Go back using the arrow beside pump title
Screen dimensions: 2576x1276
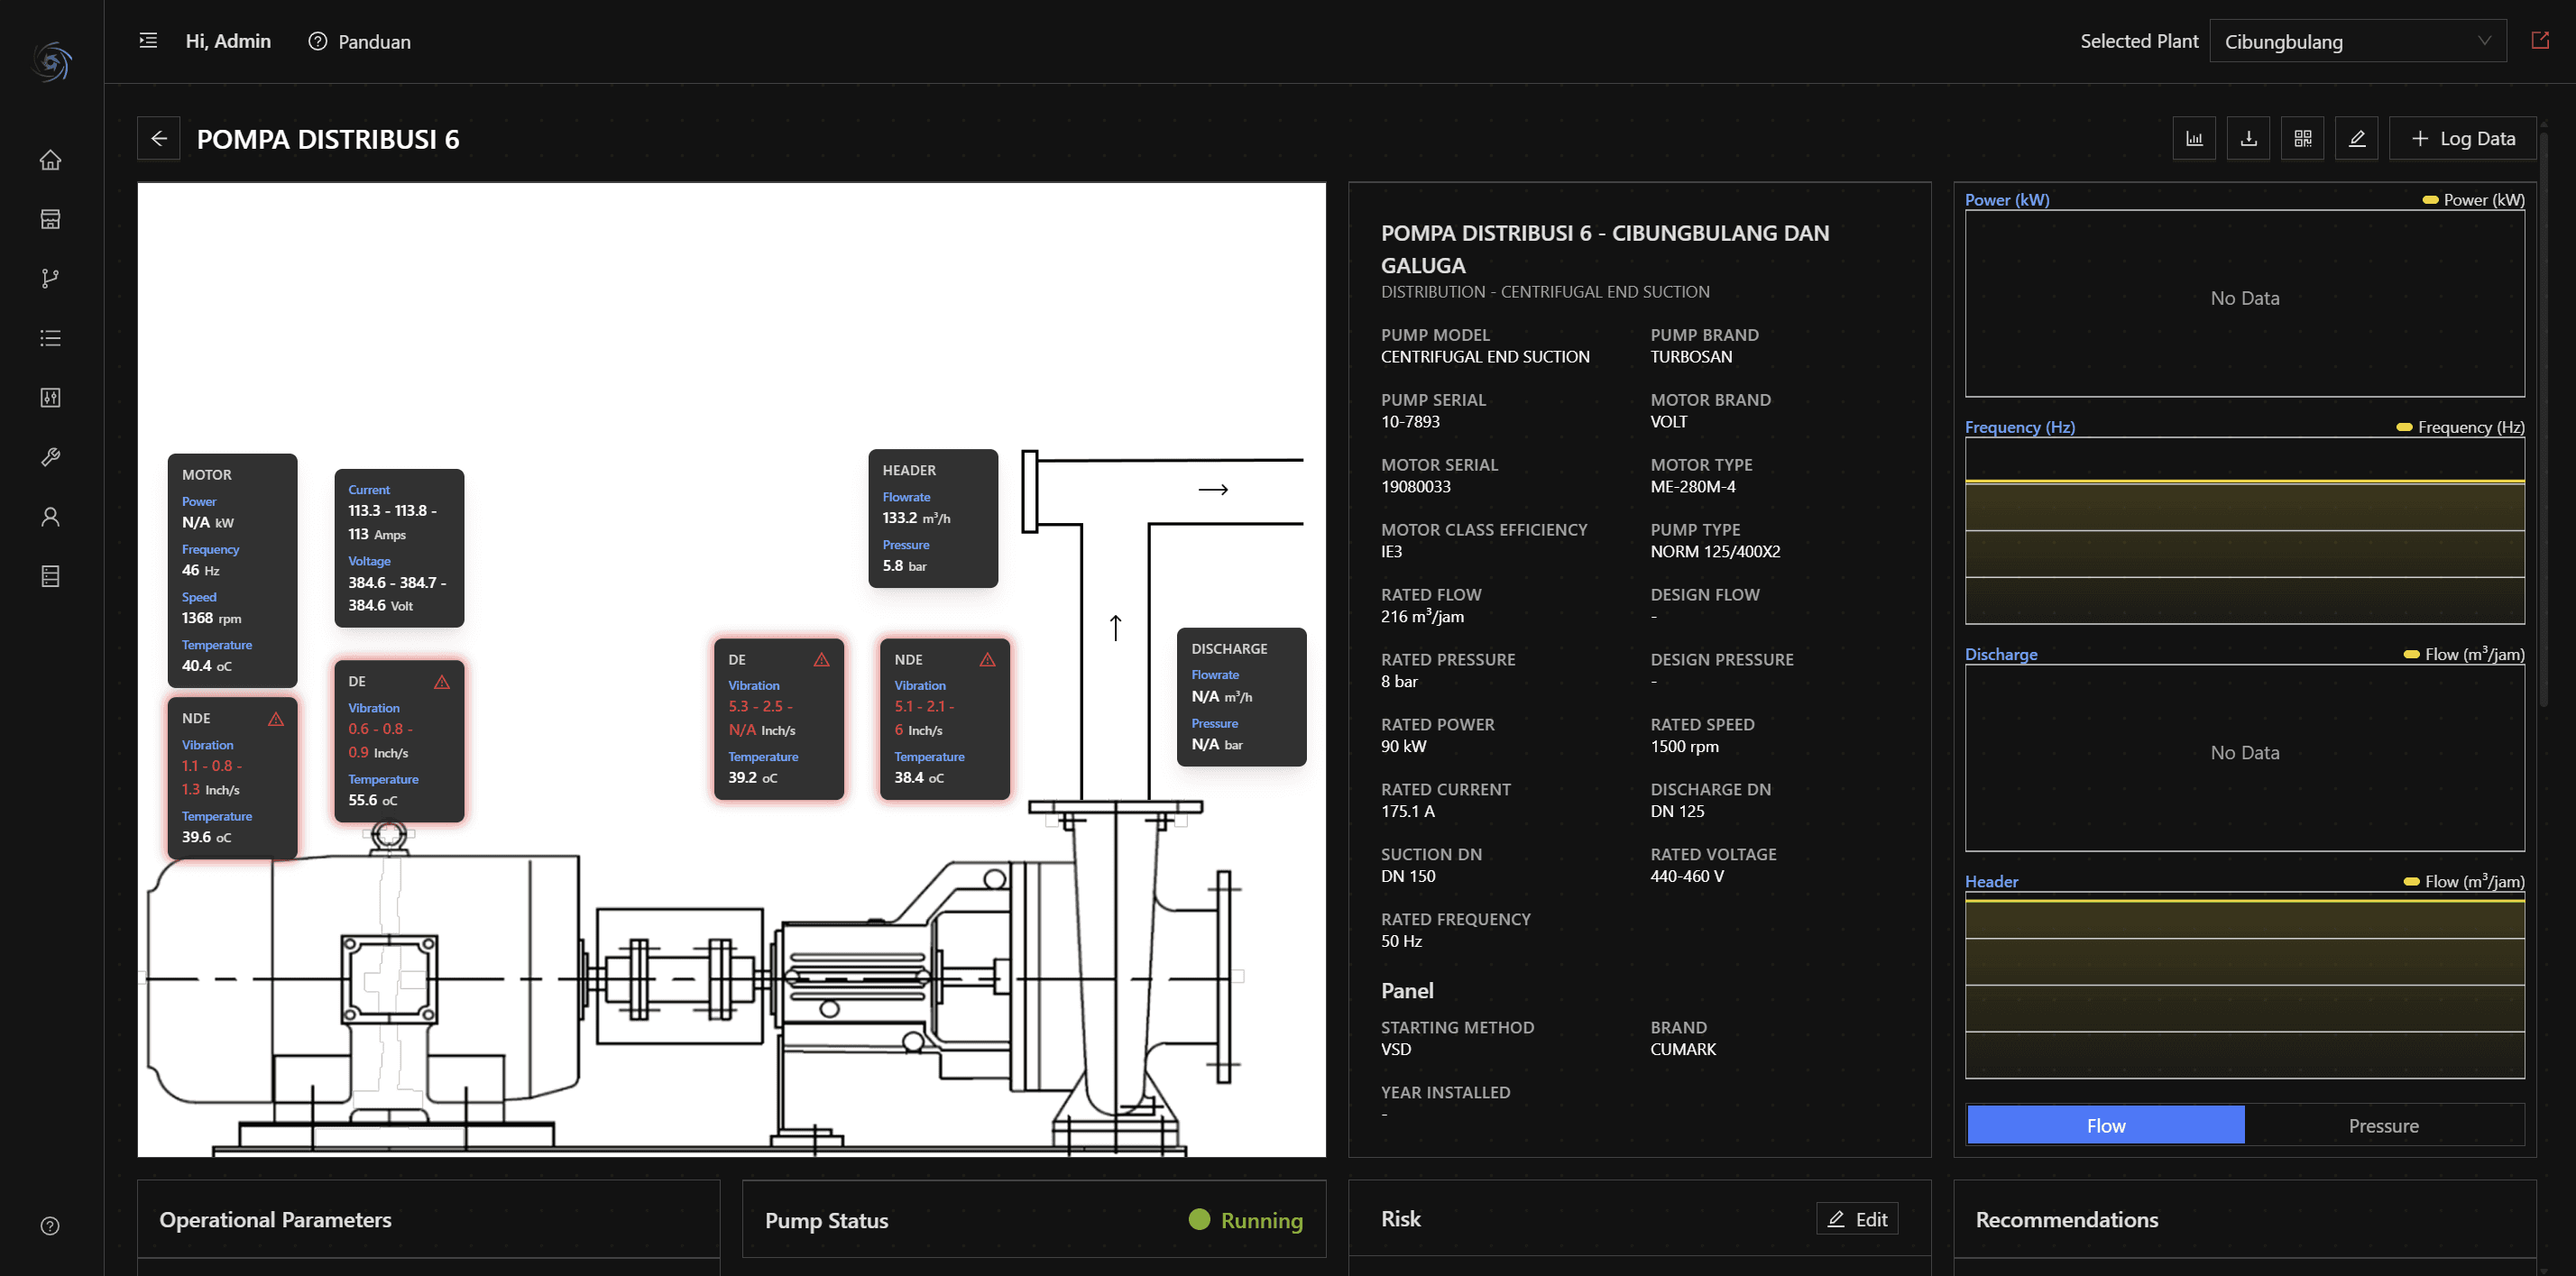159,139
